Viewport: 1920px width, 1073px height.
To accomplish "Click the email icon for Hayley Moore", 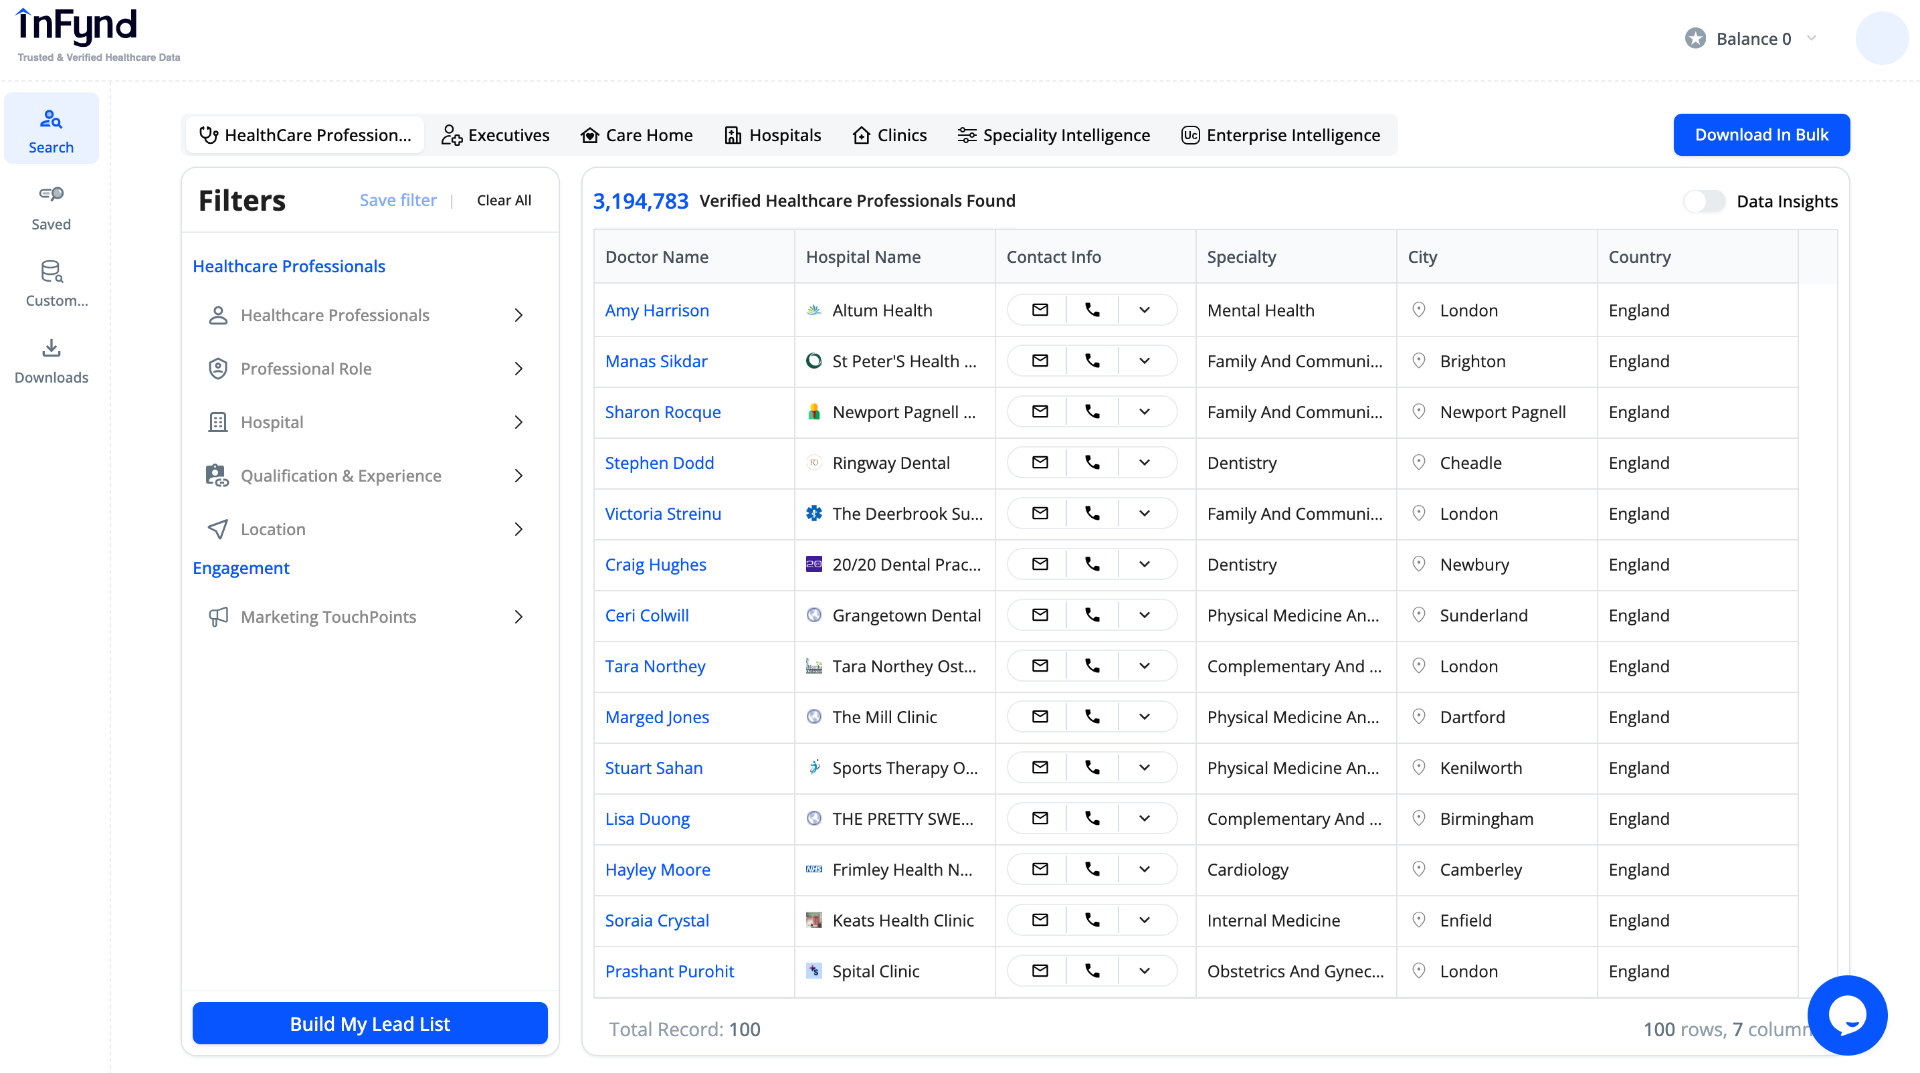I will point(1040,870).
